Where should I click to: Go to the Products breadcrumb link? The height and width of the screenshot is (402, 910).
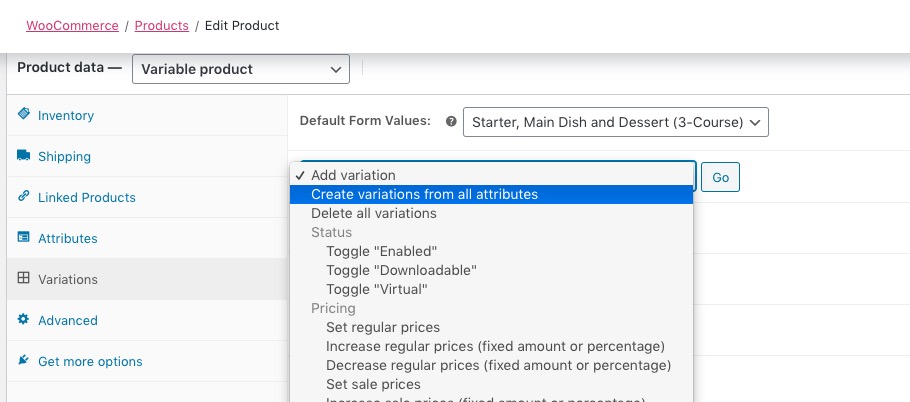[161, 25]
